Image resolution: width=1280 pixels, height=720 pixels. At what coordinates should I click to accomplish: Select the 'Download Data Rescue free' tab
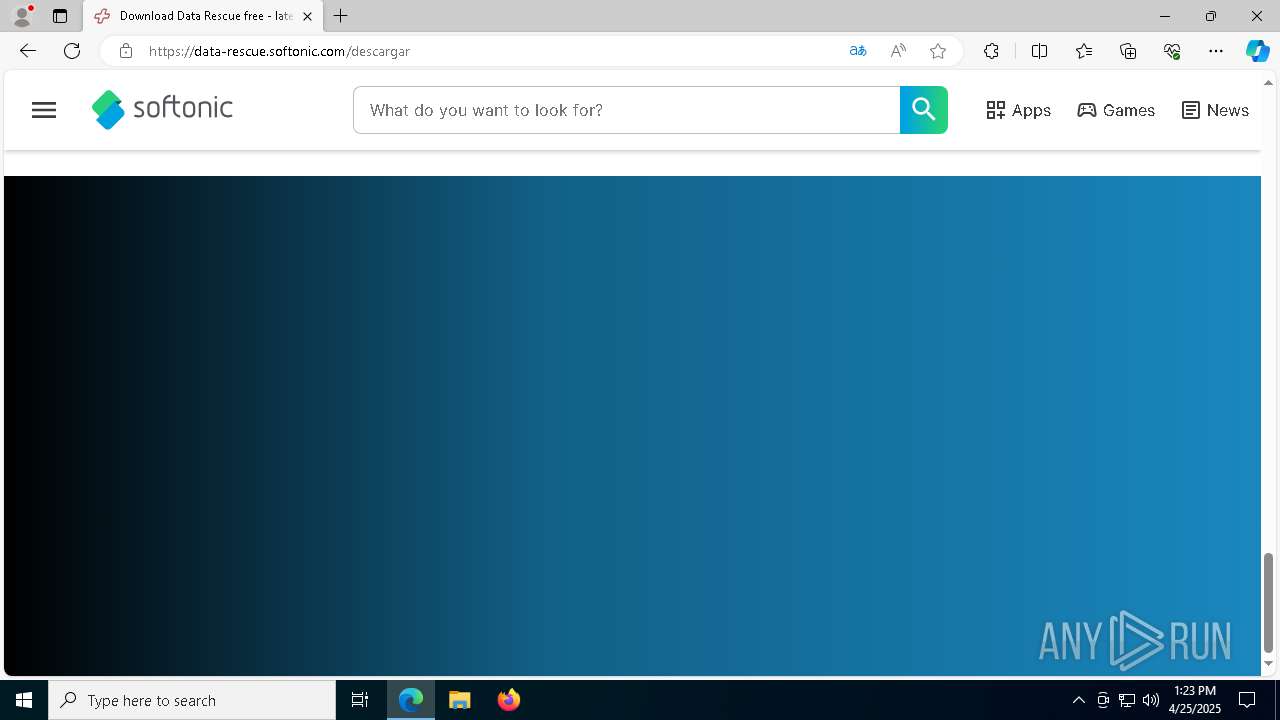205,16
